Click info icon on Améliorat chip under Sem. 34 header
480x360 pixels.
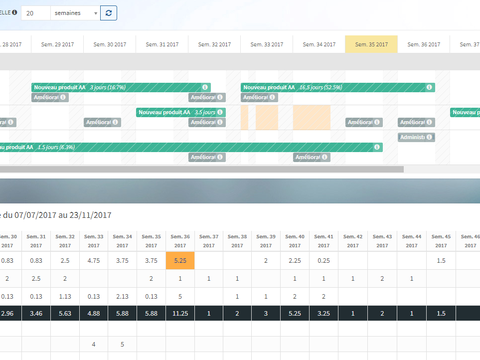point(324,157)
